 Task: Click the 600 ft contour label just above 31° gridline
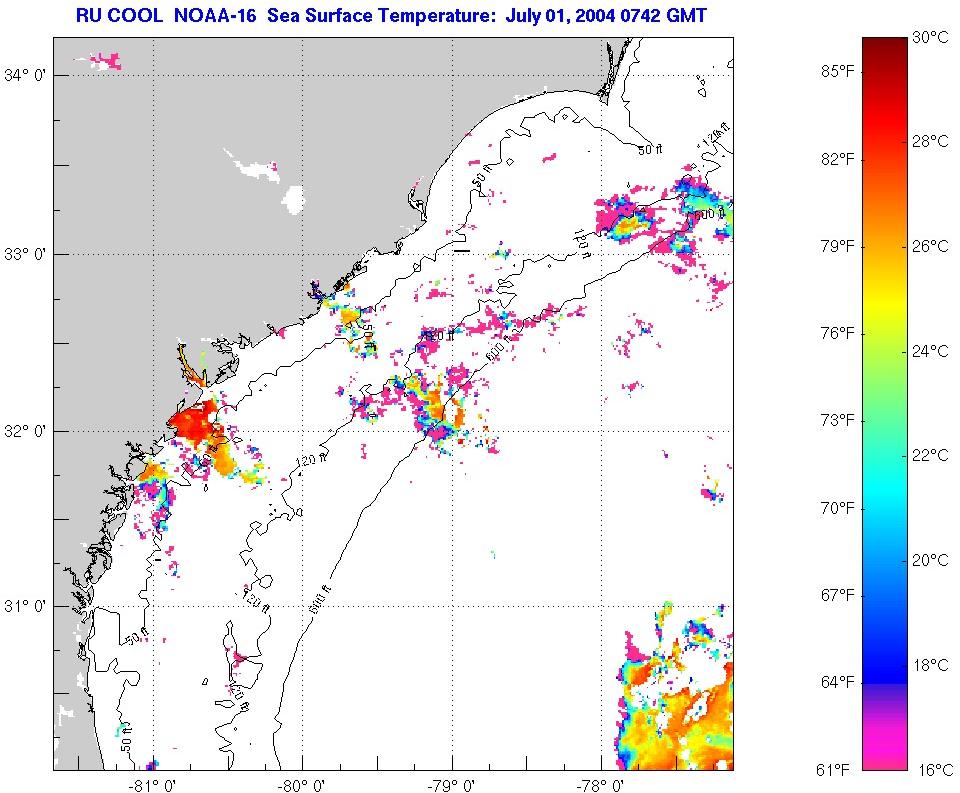coord(320,600)
